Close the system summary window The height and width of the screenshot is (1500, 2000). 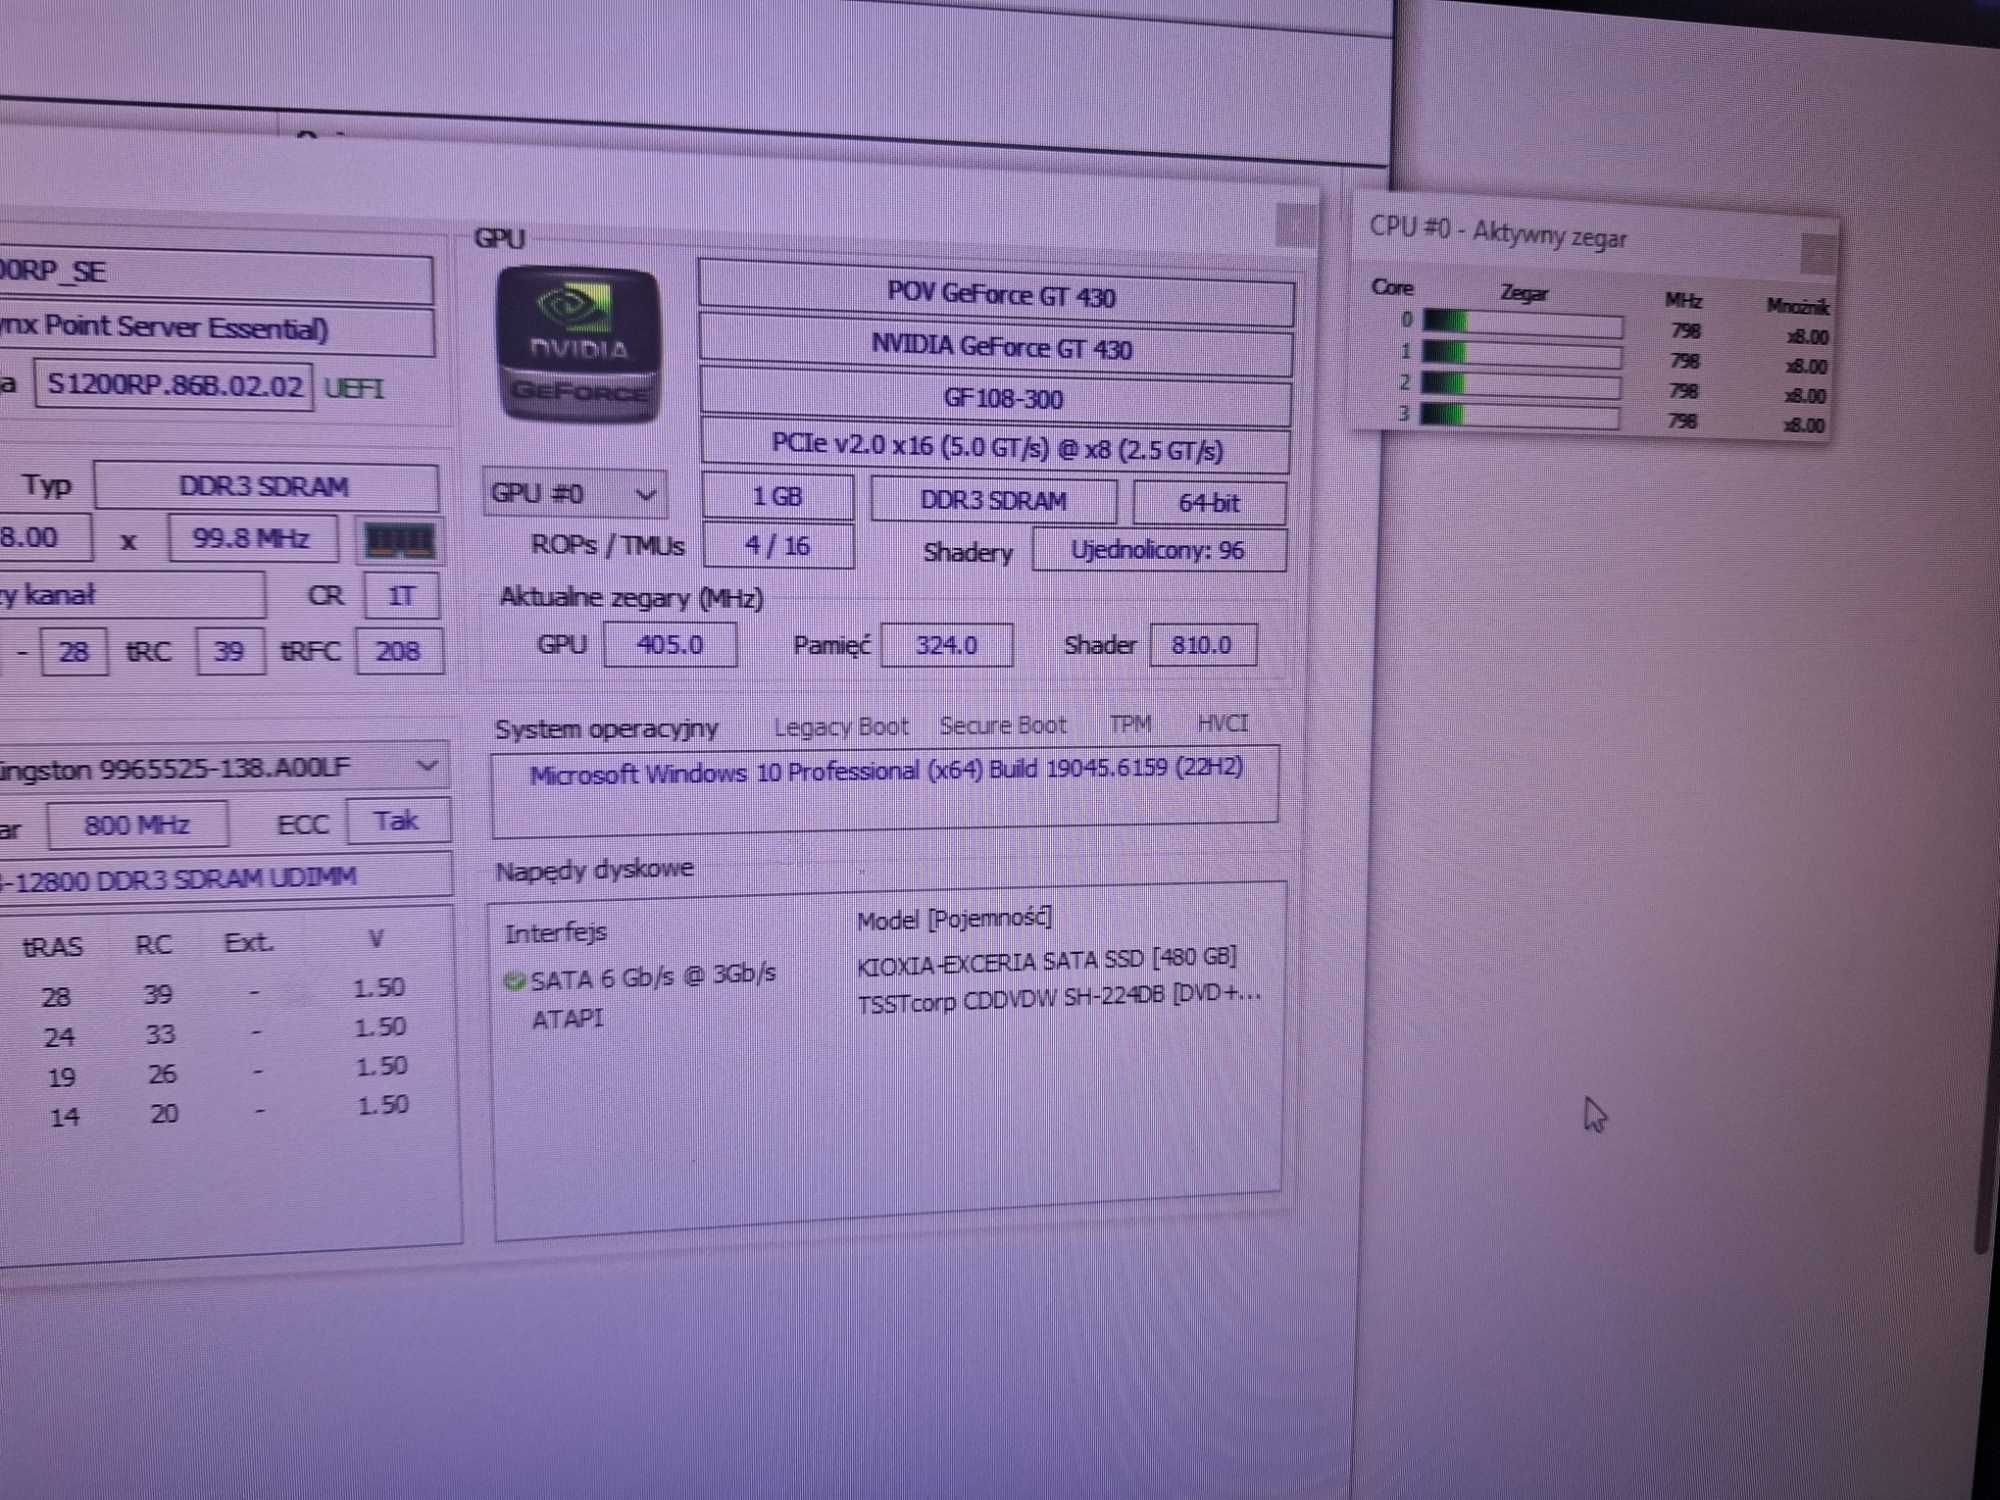tap(1296, 225)
